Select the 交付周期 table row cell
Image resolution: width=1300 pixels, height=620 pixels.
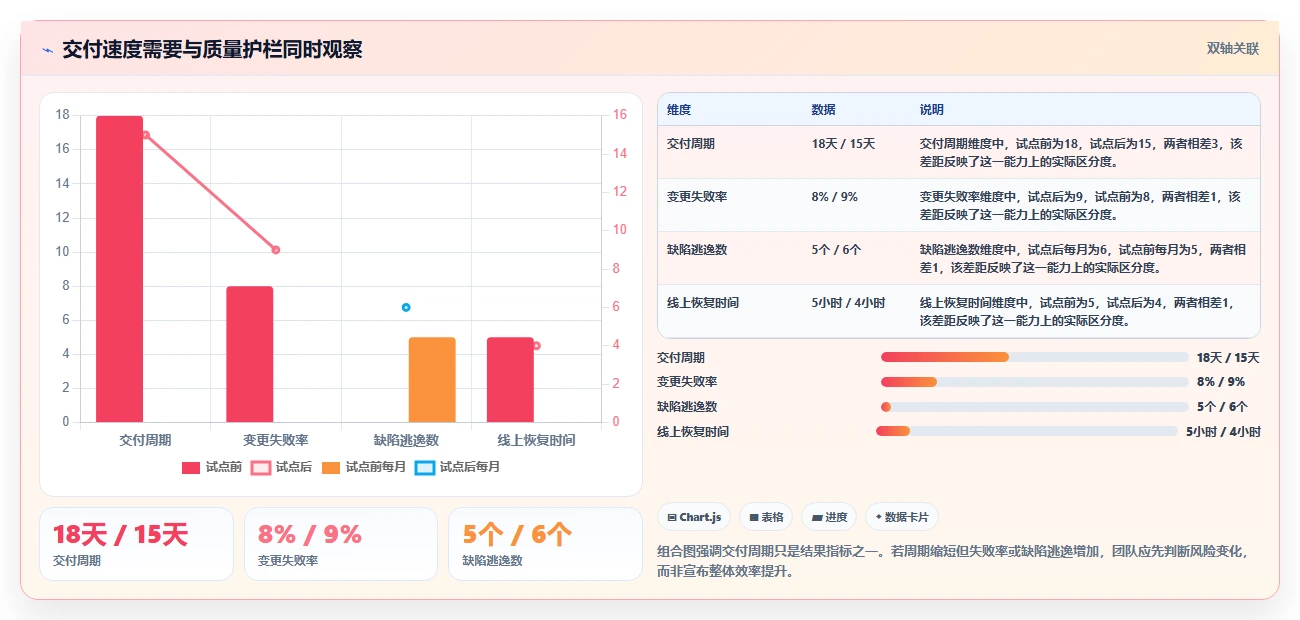730,152
